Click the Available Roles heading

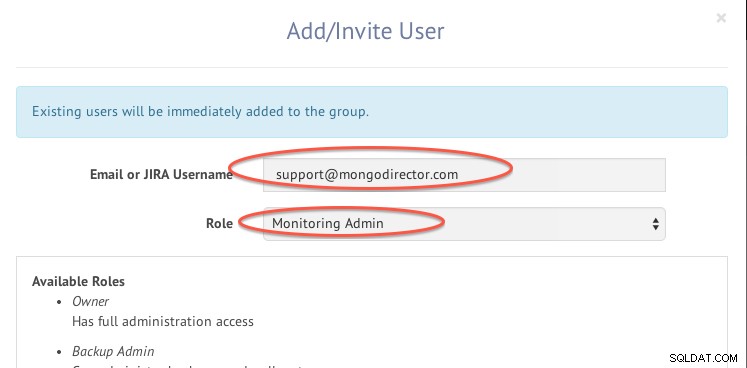78,281
